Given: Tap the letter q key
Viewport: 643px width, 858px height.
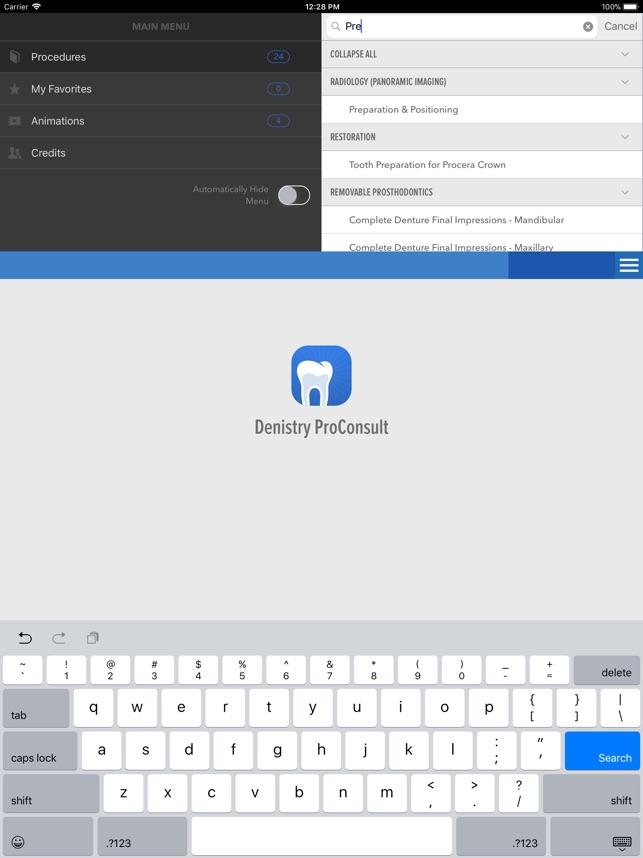Looking at the screenshot, I should pos(94,708).
